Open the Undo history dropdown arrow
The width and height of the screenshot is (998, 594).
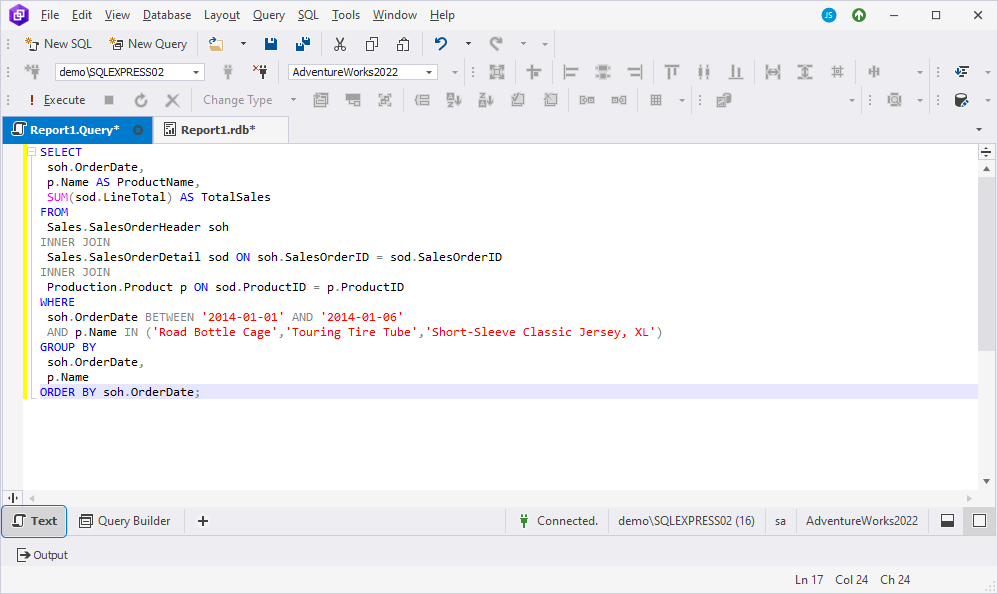click(468, 44)
